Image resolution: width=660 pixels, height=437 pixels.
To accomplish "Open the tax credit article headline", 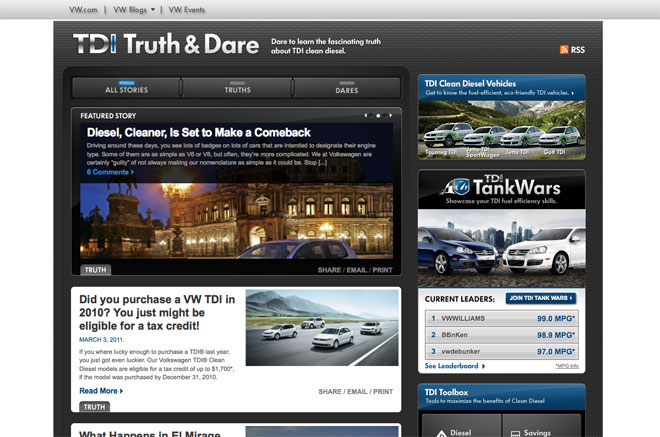I will [x=157, y=312].
